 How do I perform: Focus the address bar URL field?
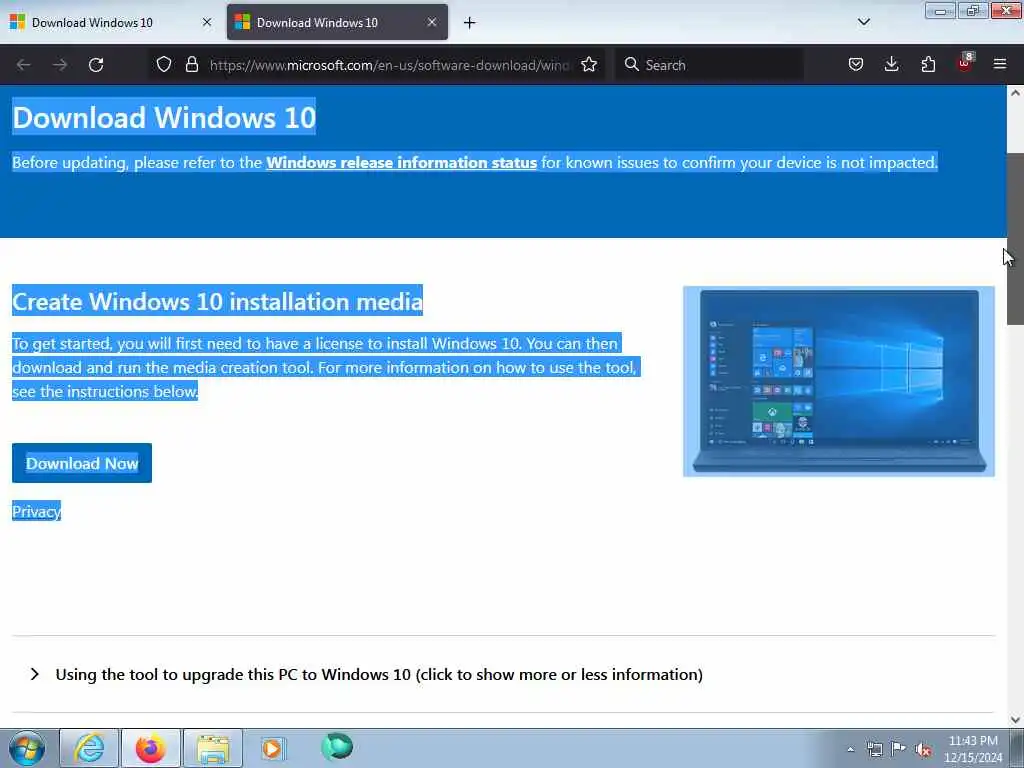389,65
